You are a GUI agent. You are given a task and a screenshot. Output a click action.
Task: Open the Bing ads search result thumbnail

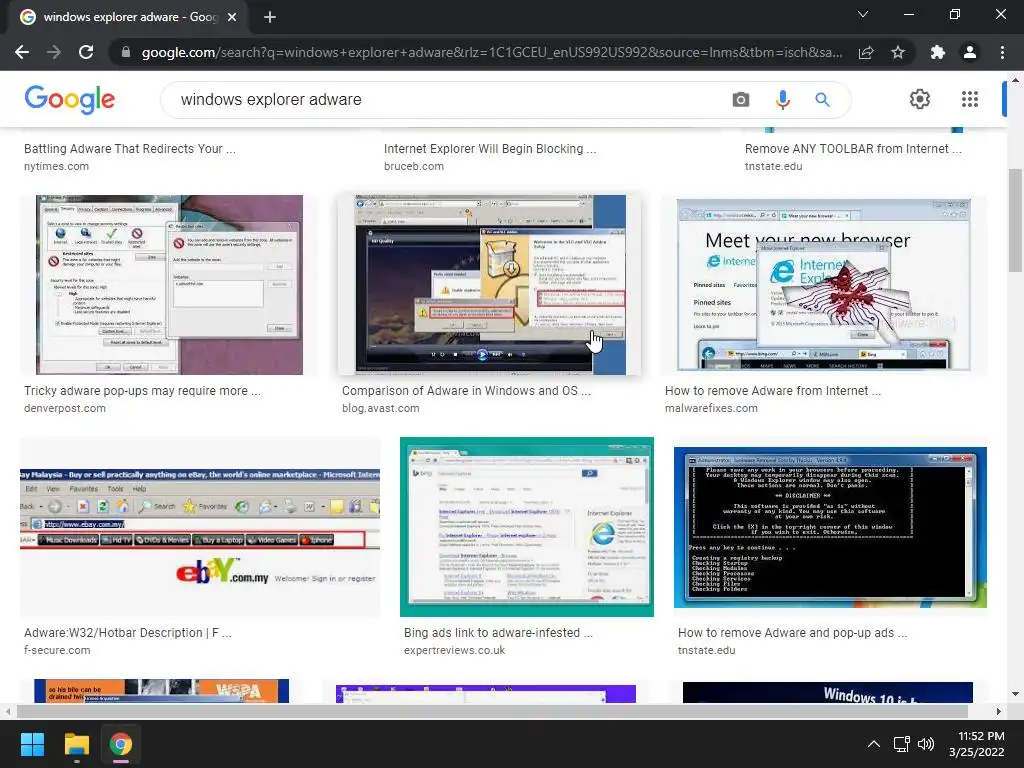(526, 526)
